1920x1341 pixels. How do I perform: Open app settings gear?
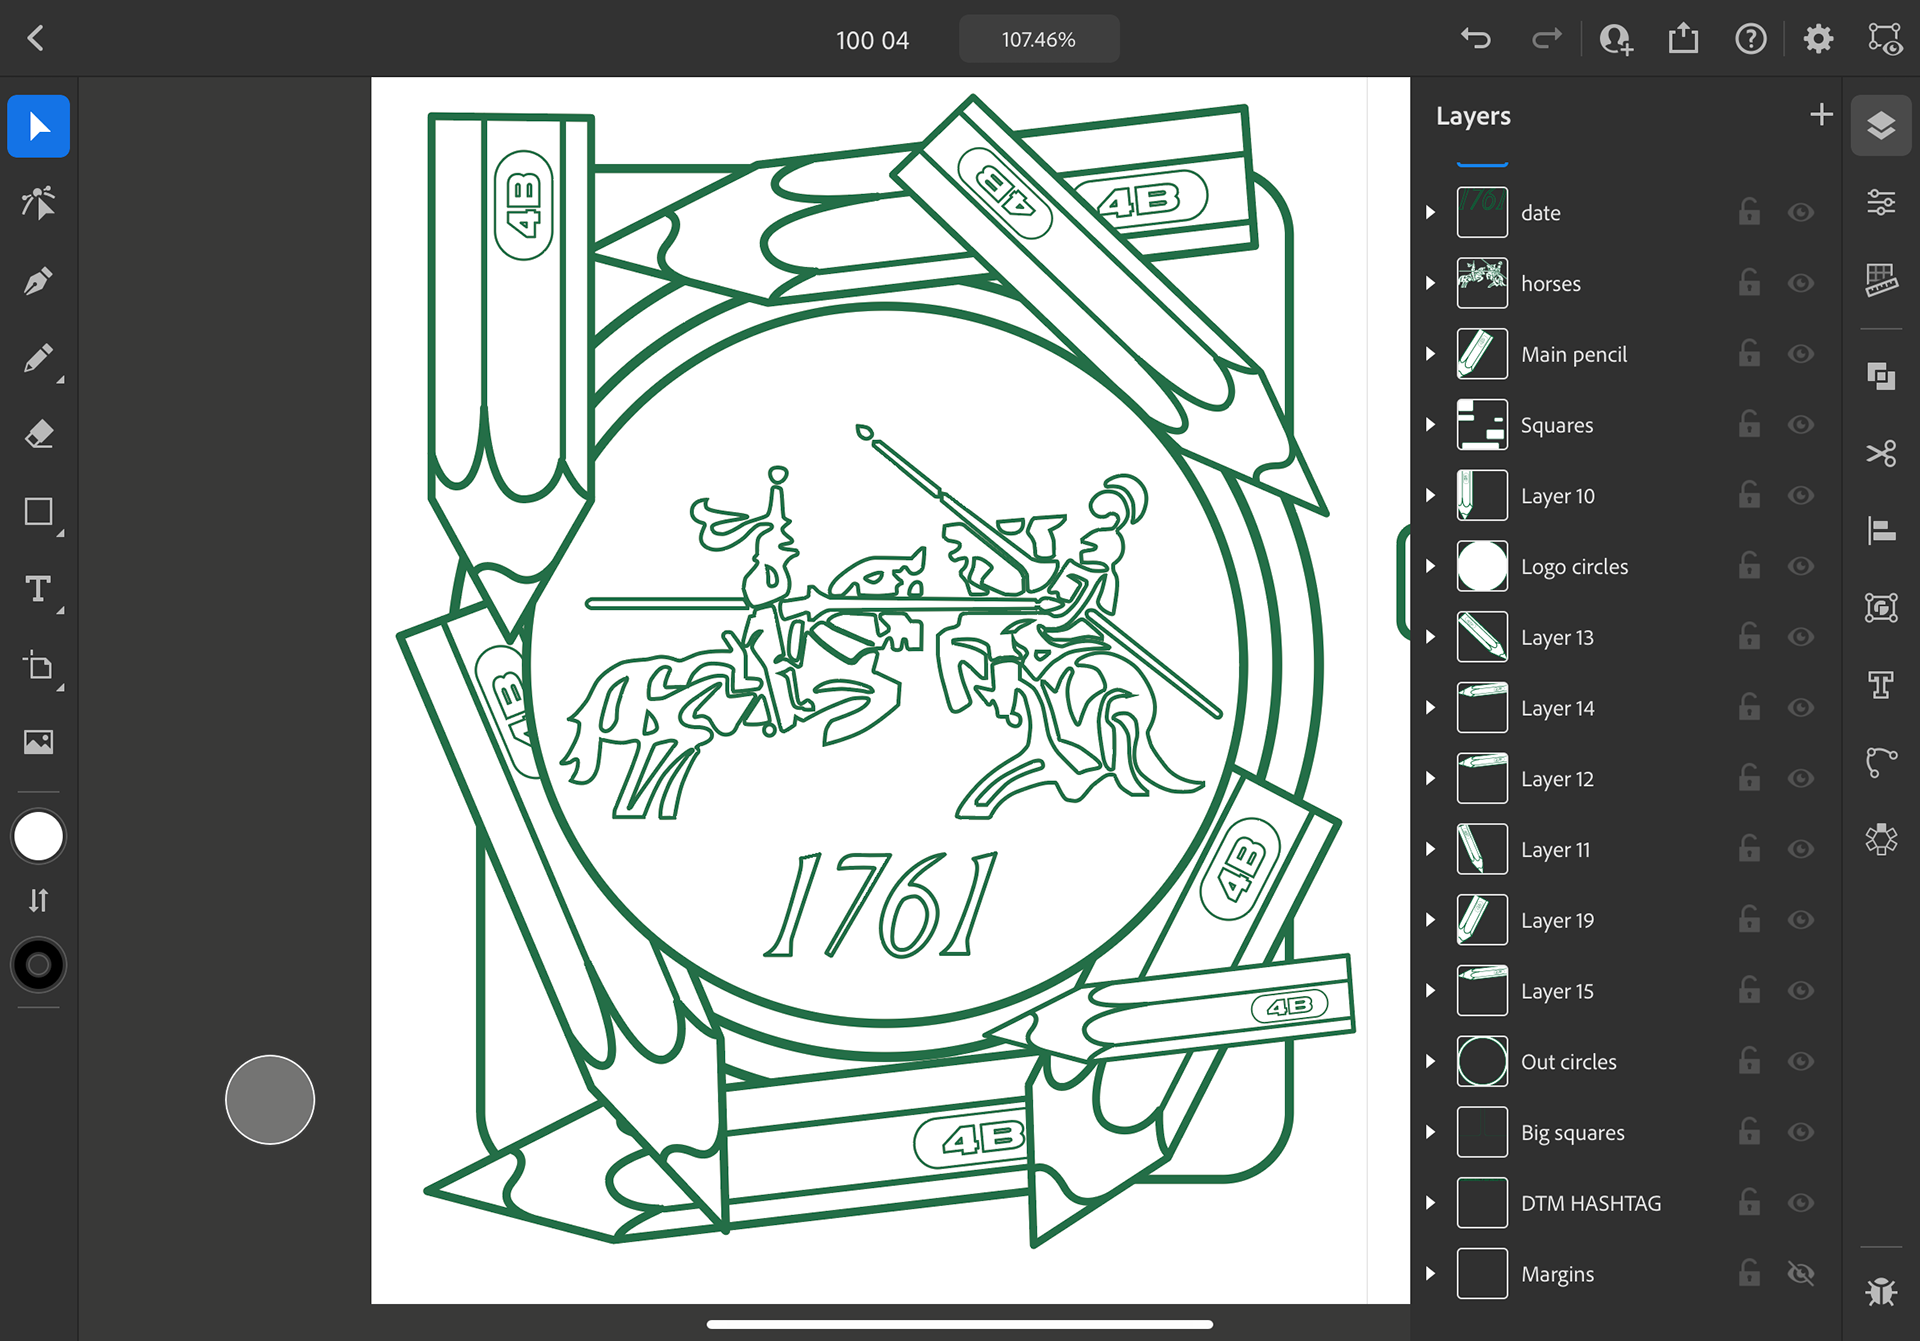point(1818,39)
